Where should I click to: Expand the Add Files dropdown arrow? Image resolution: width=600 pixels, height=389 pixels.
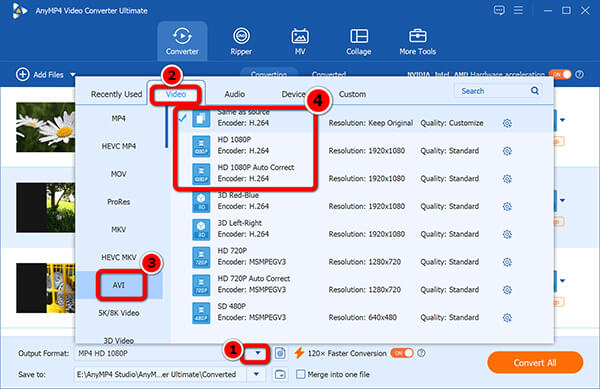coord(72,75)
